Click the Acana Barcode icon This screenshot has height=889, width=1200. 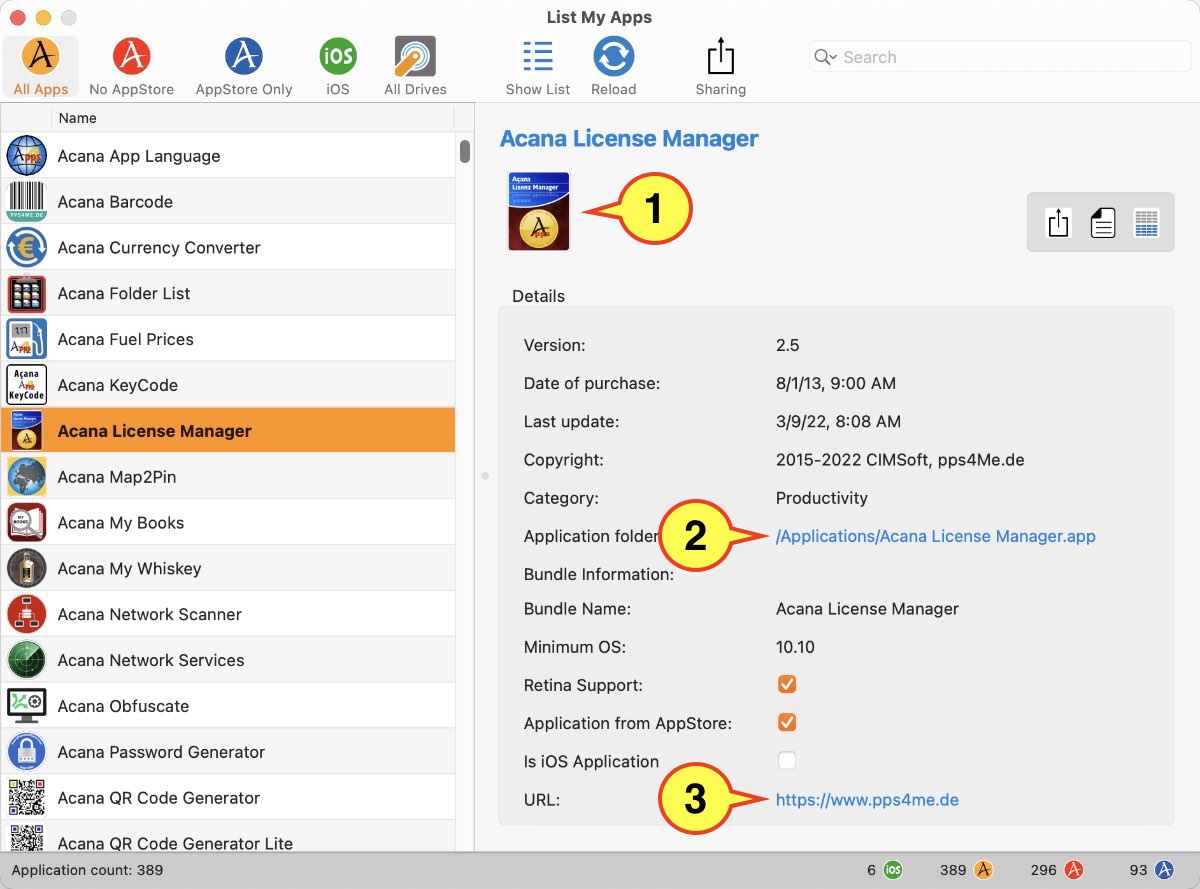(x=27, y=202)
